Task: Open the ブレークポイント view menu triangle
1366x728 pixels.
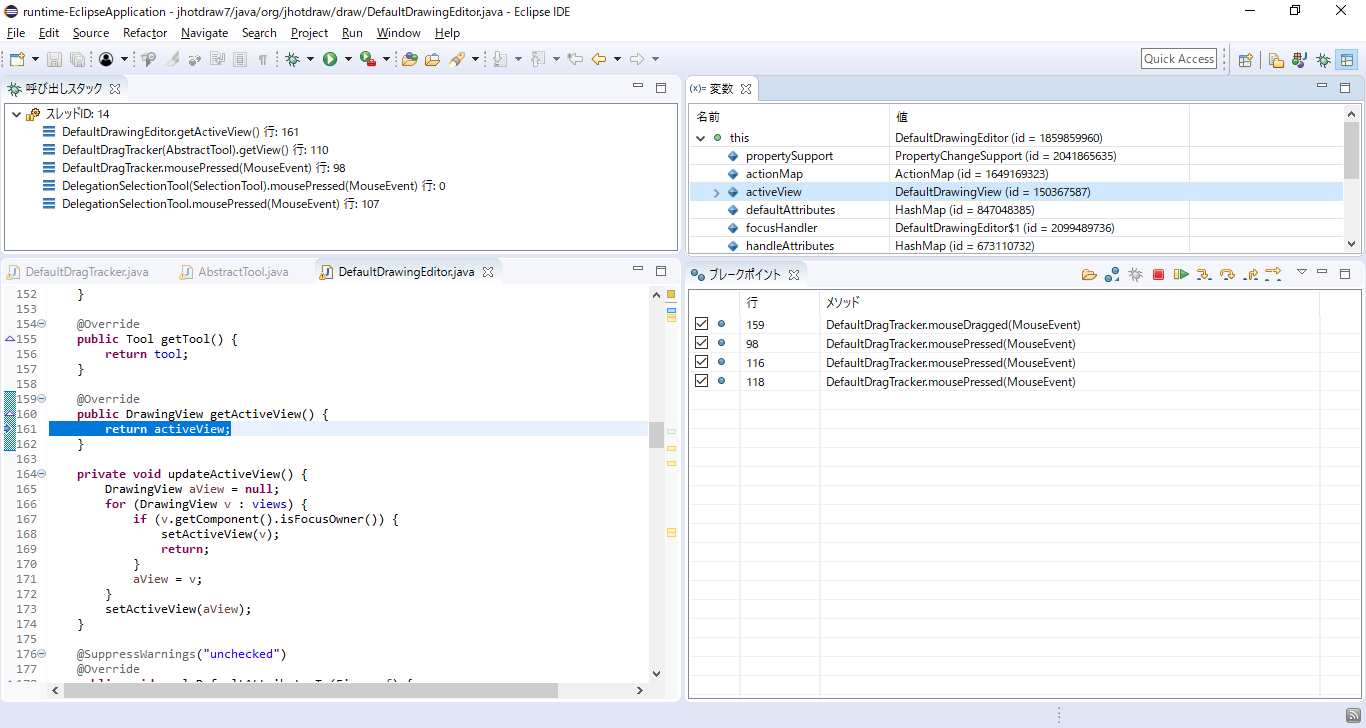Action: [1302, 272]
